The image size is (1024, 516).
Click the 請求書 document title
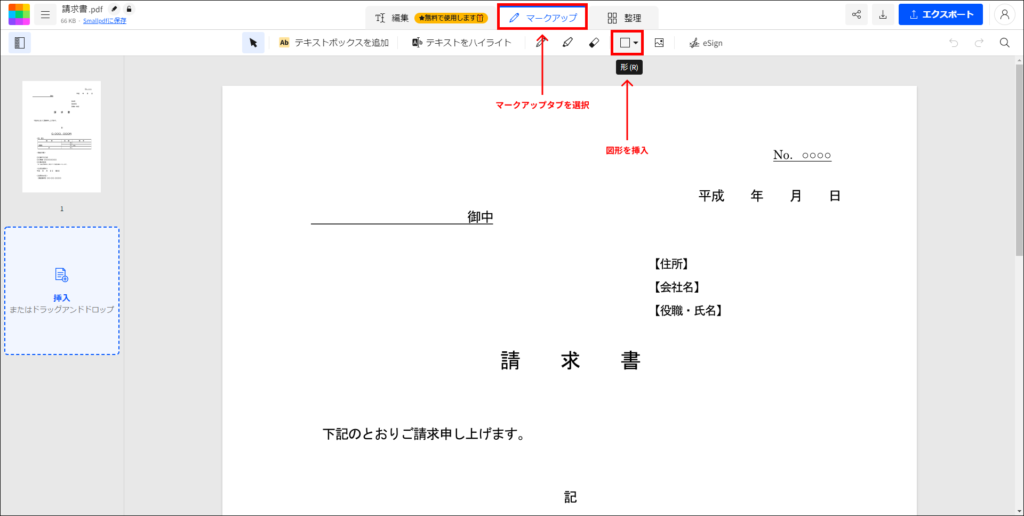571,361
